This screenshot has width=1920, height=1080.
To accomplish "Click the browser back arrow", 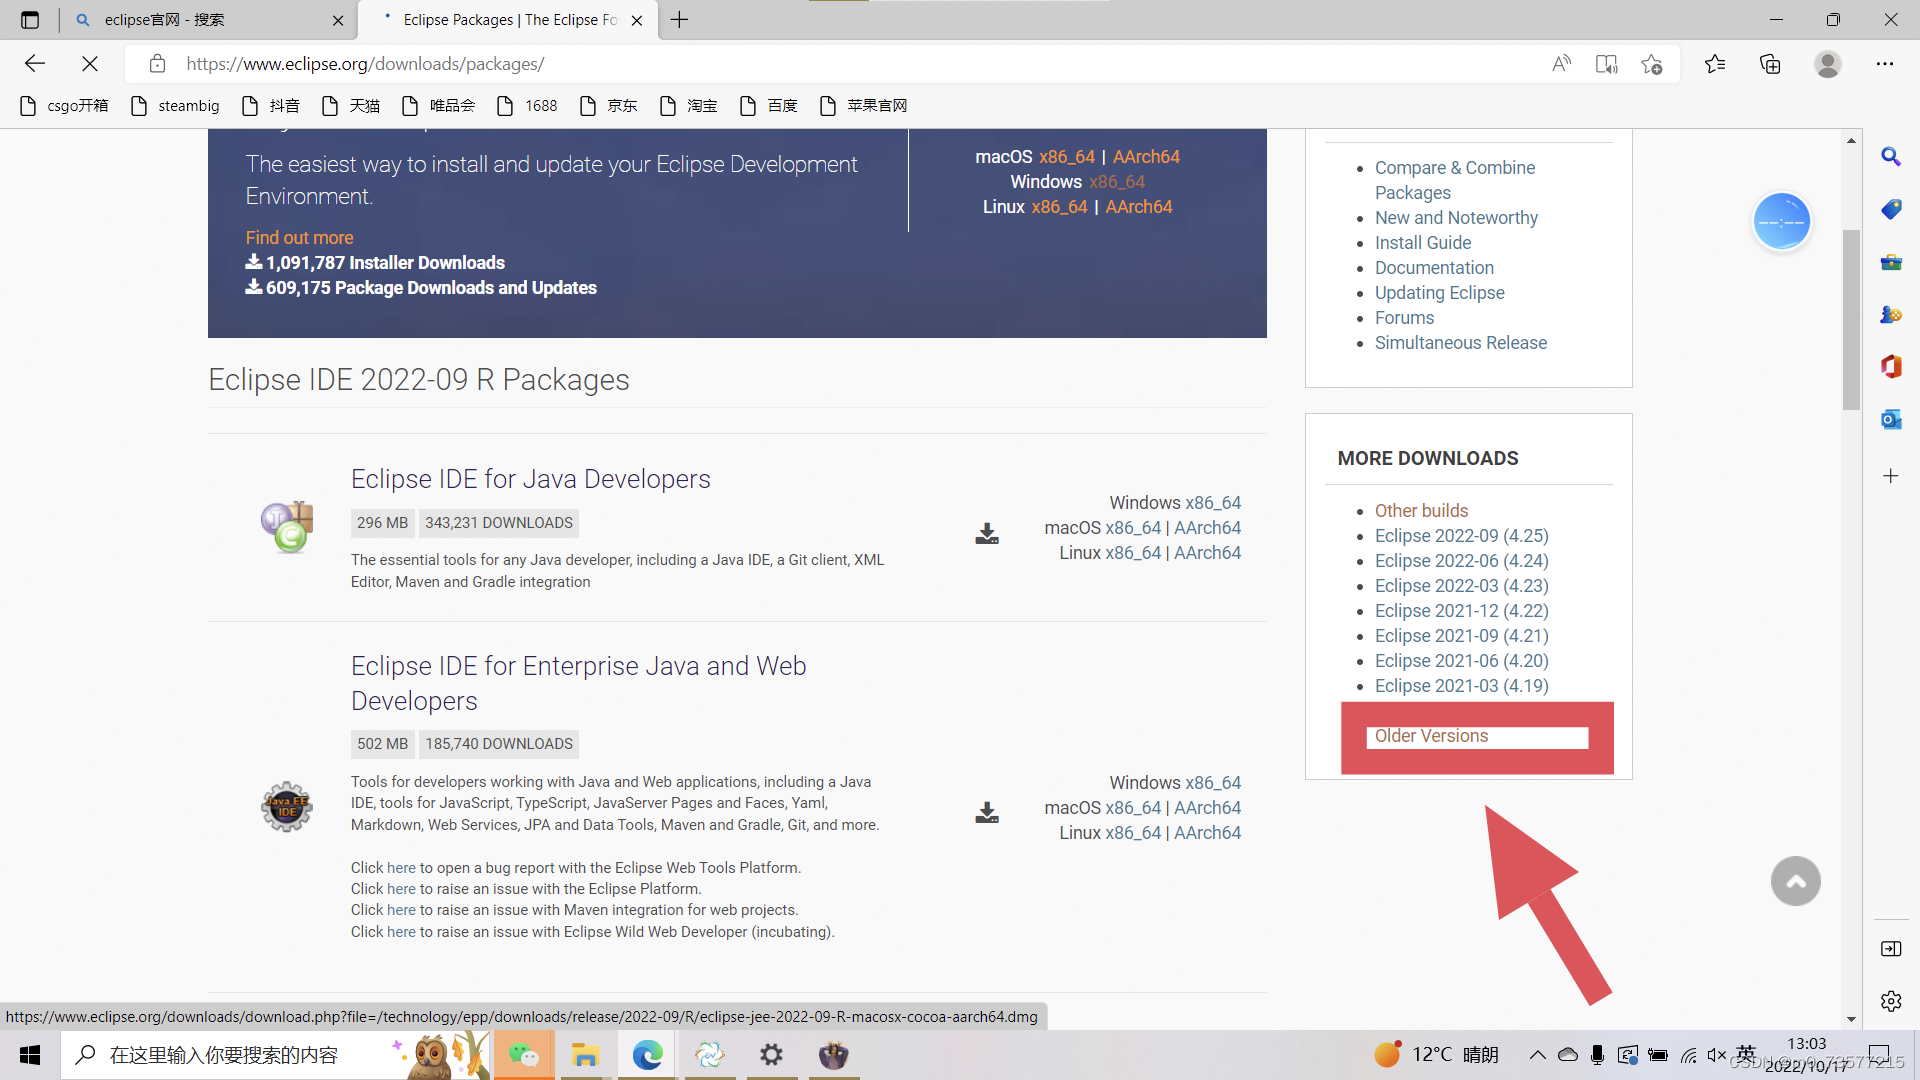I will pos(35,64).
